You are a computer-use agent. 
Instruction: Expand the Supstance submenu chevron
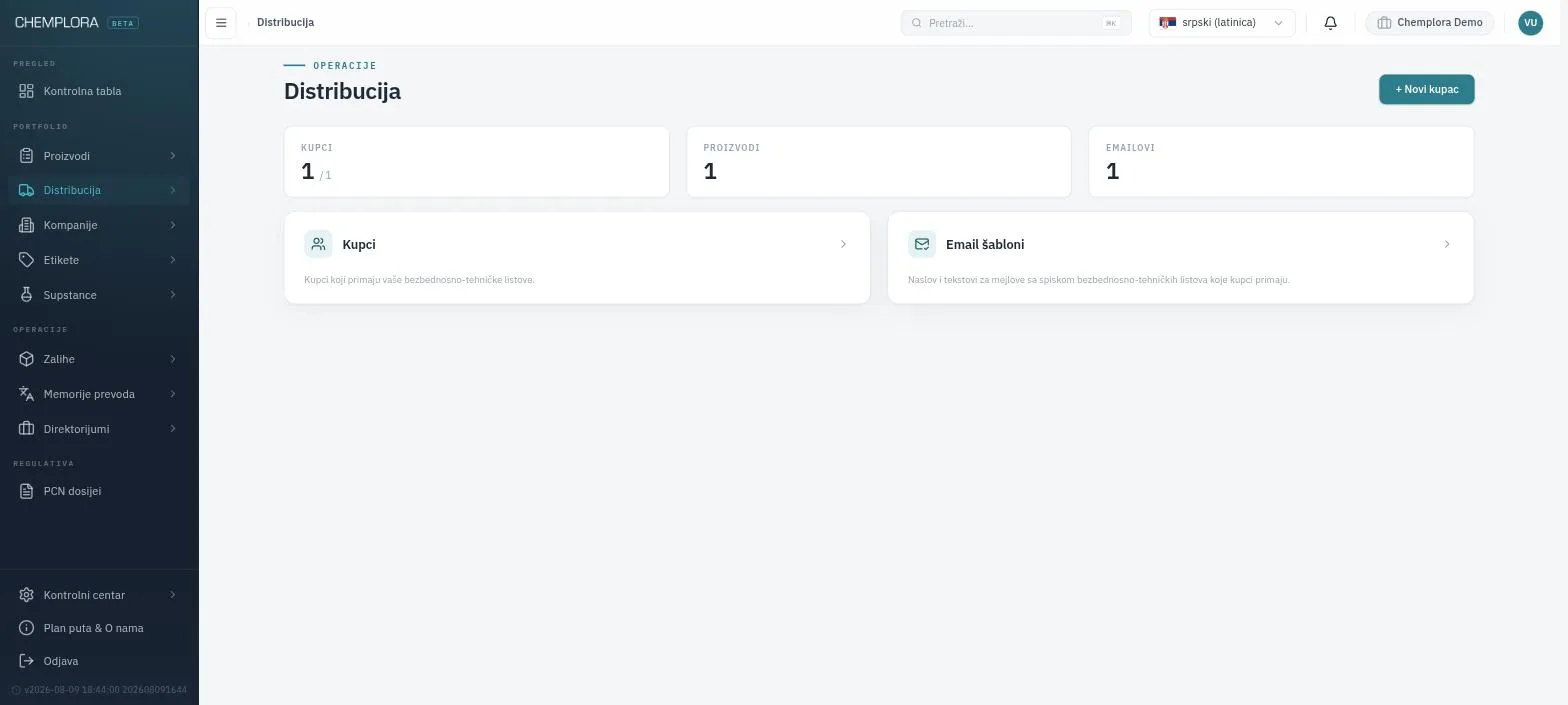point(173,295)
